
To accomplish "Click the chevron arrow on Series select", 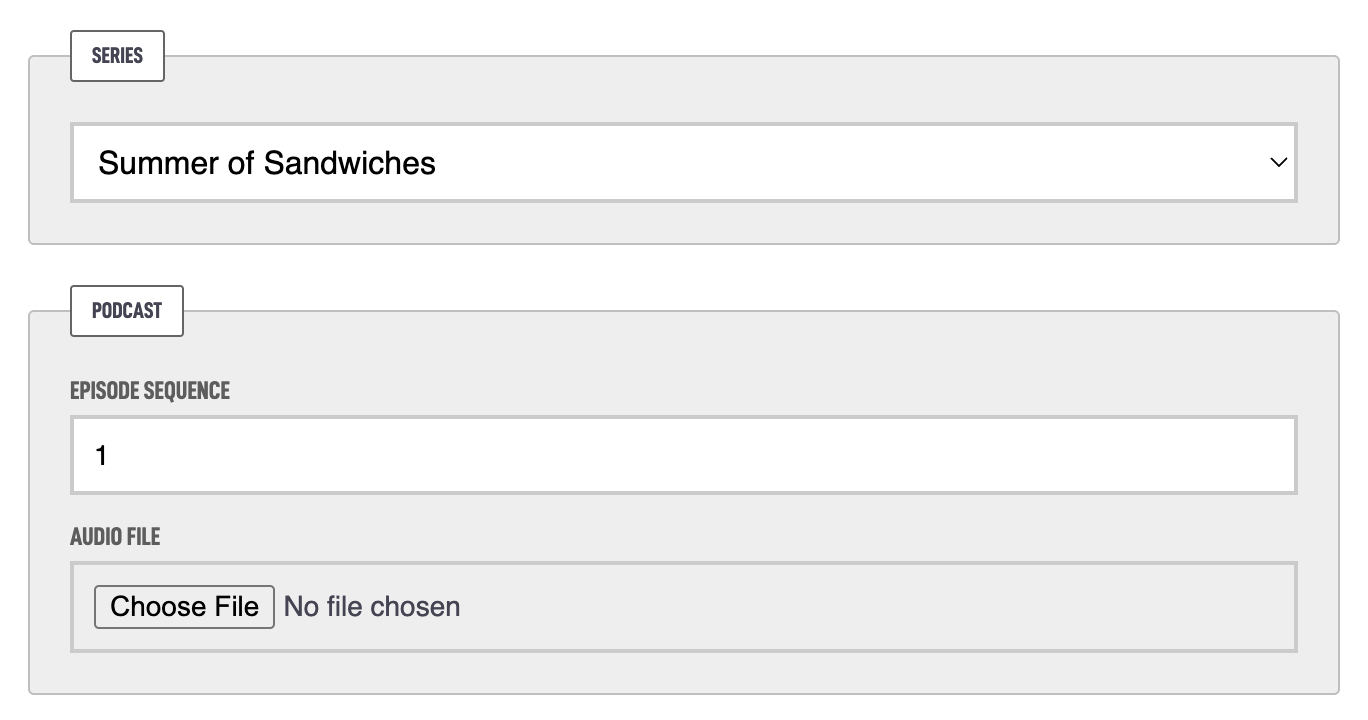I will click(1278, 162).
